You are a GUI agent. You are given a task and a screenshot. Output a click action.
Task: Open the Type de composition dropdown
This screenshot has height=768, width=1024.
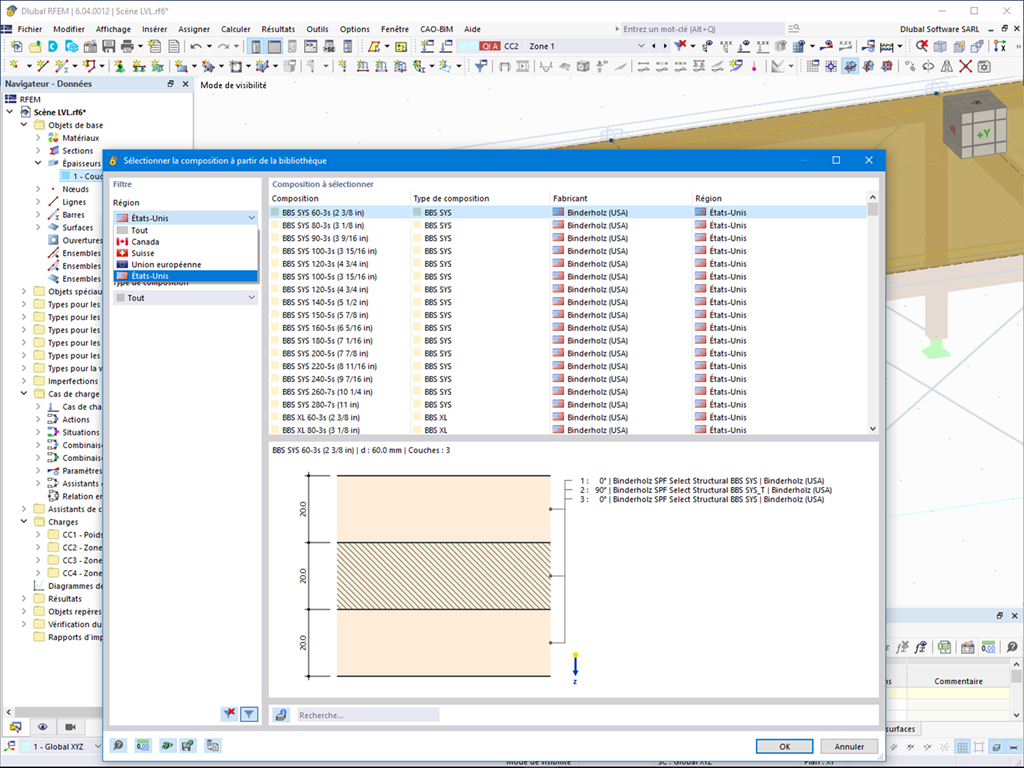click(x=185, y=298)
